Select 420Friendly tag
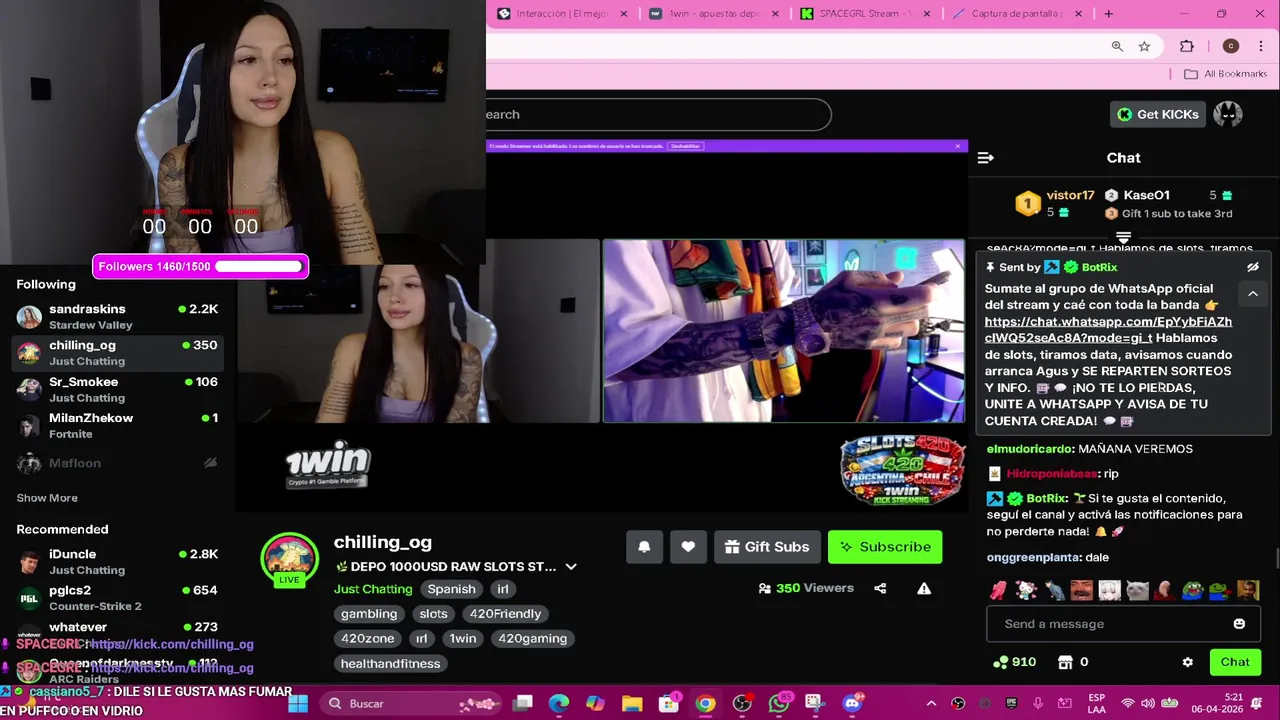Viewport: 1280px width, 720px height. 505,614
